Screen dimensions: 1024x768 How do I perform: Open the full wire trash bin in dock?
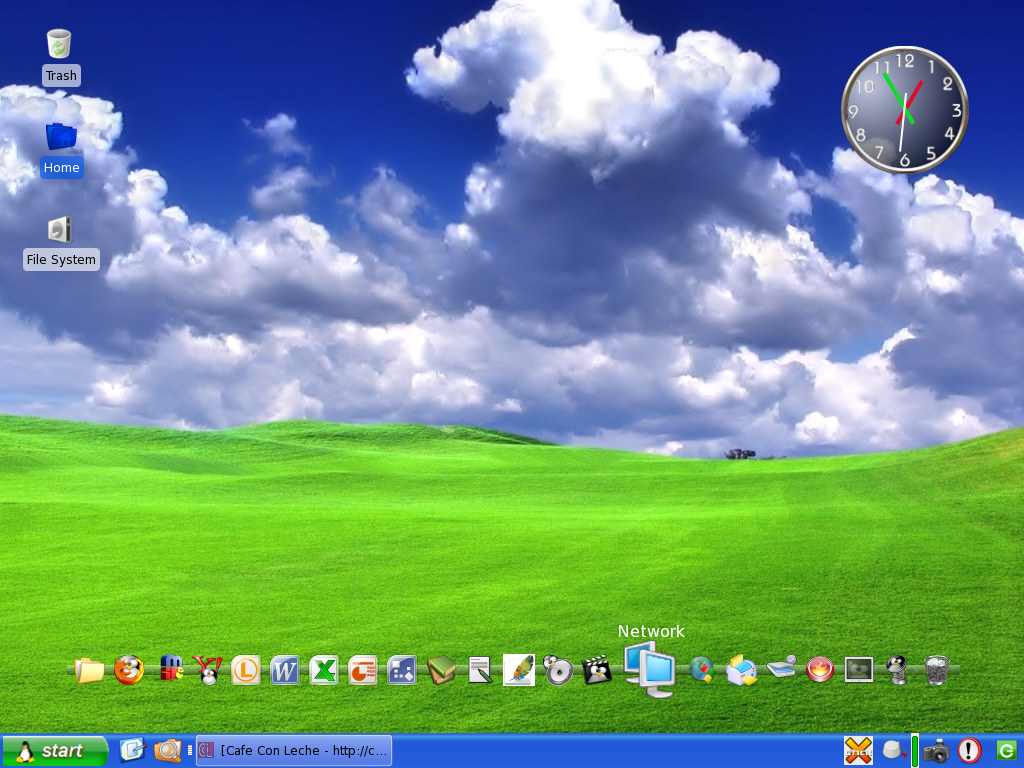pyautogui.click(x=936, y=670)
